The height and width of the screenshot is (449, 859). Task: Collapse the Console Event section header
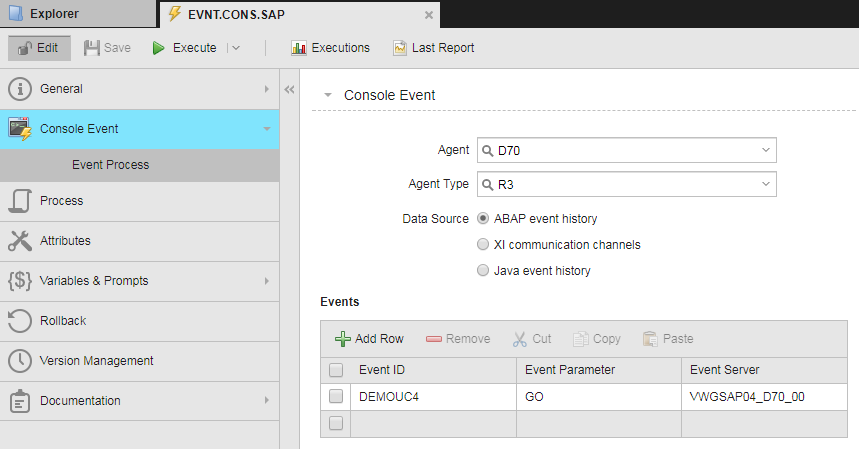tap(327, 95)
